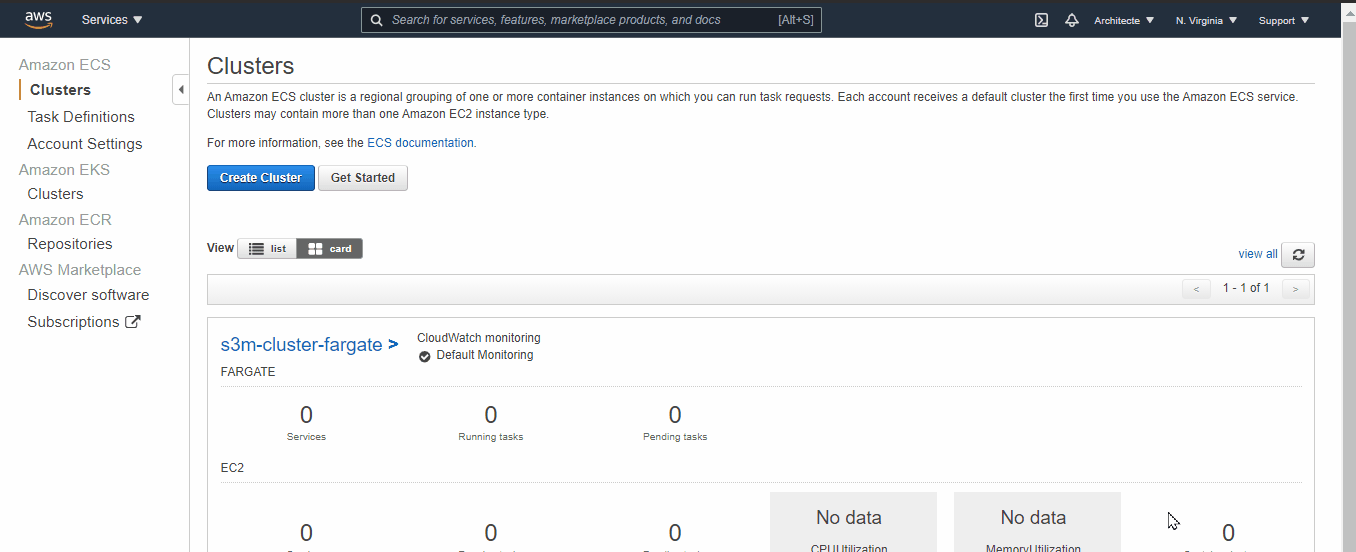Open the CloudShell terminal icon
The height and width of the screenshot is (552, 1356).
click(1041, 20)
